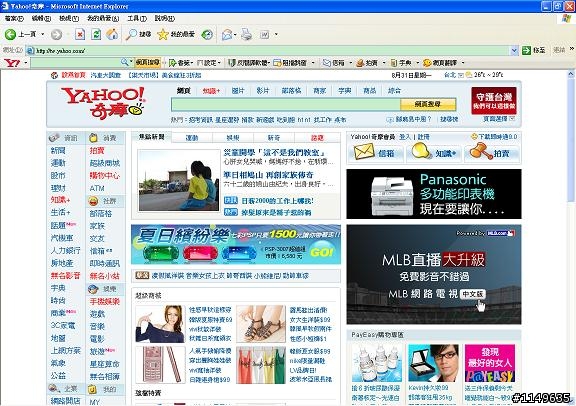The image size is (576, 406).
Task: Click the large 信箱 envelope in member panel
Action: click(364, 152)
